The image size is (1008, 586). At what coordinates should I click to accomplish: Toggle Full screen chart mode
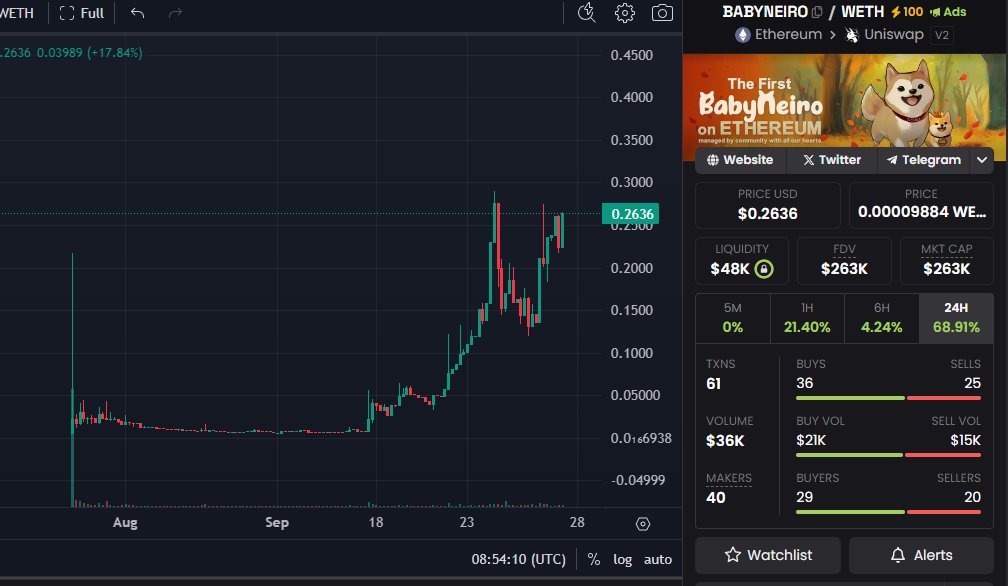[82, 13]
